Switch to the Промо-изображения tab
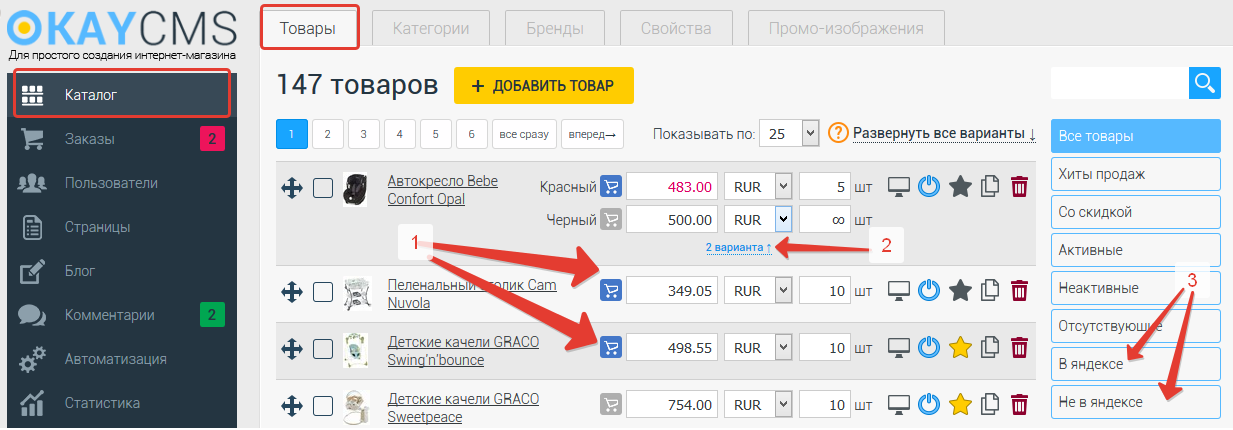 [846, 28]
